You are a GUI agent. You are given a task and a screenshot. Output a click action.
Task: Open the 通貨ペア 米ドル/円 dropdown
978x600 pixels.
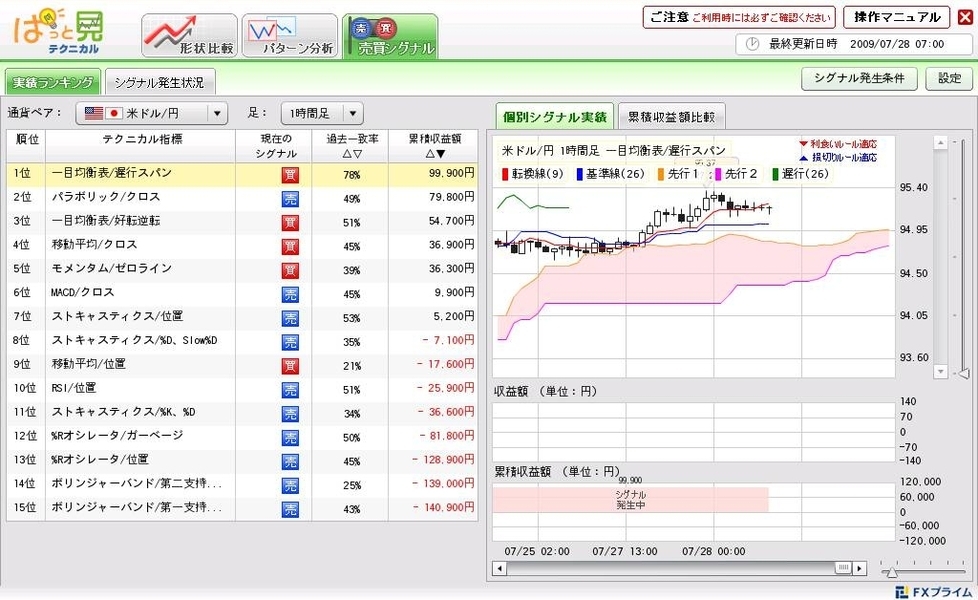(x=152, y=114)
